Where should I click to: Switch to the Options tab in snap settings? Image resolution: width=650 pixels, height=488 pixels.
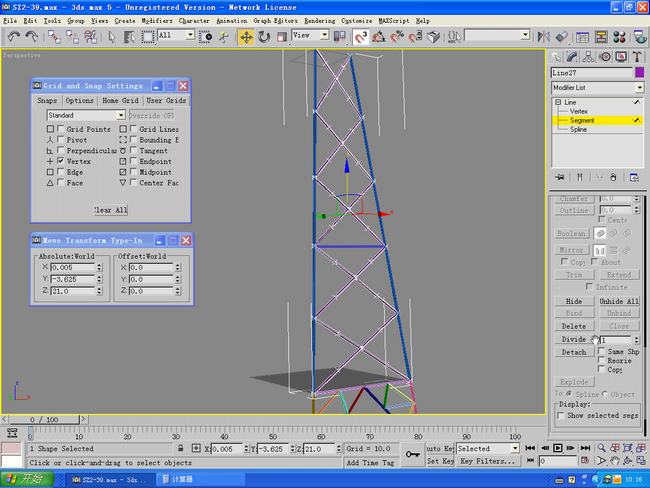[80, 100]
